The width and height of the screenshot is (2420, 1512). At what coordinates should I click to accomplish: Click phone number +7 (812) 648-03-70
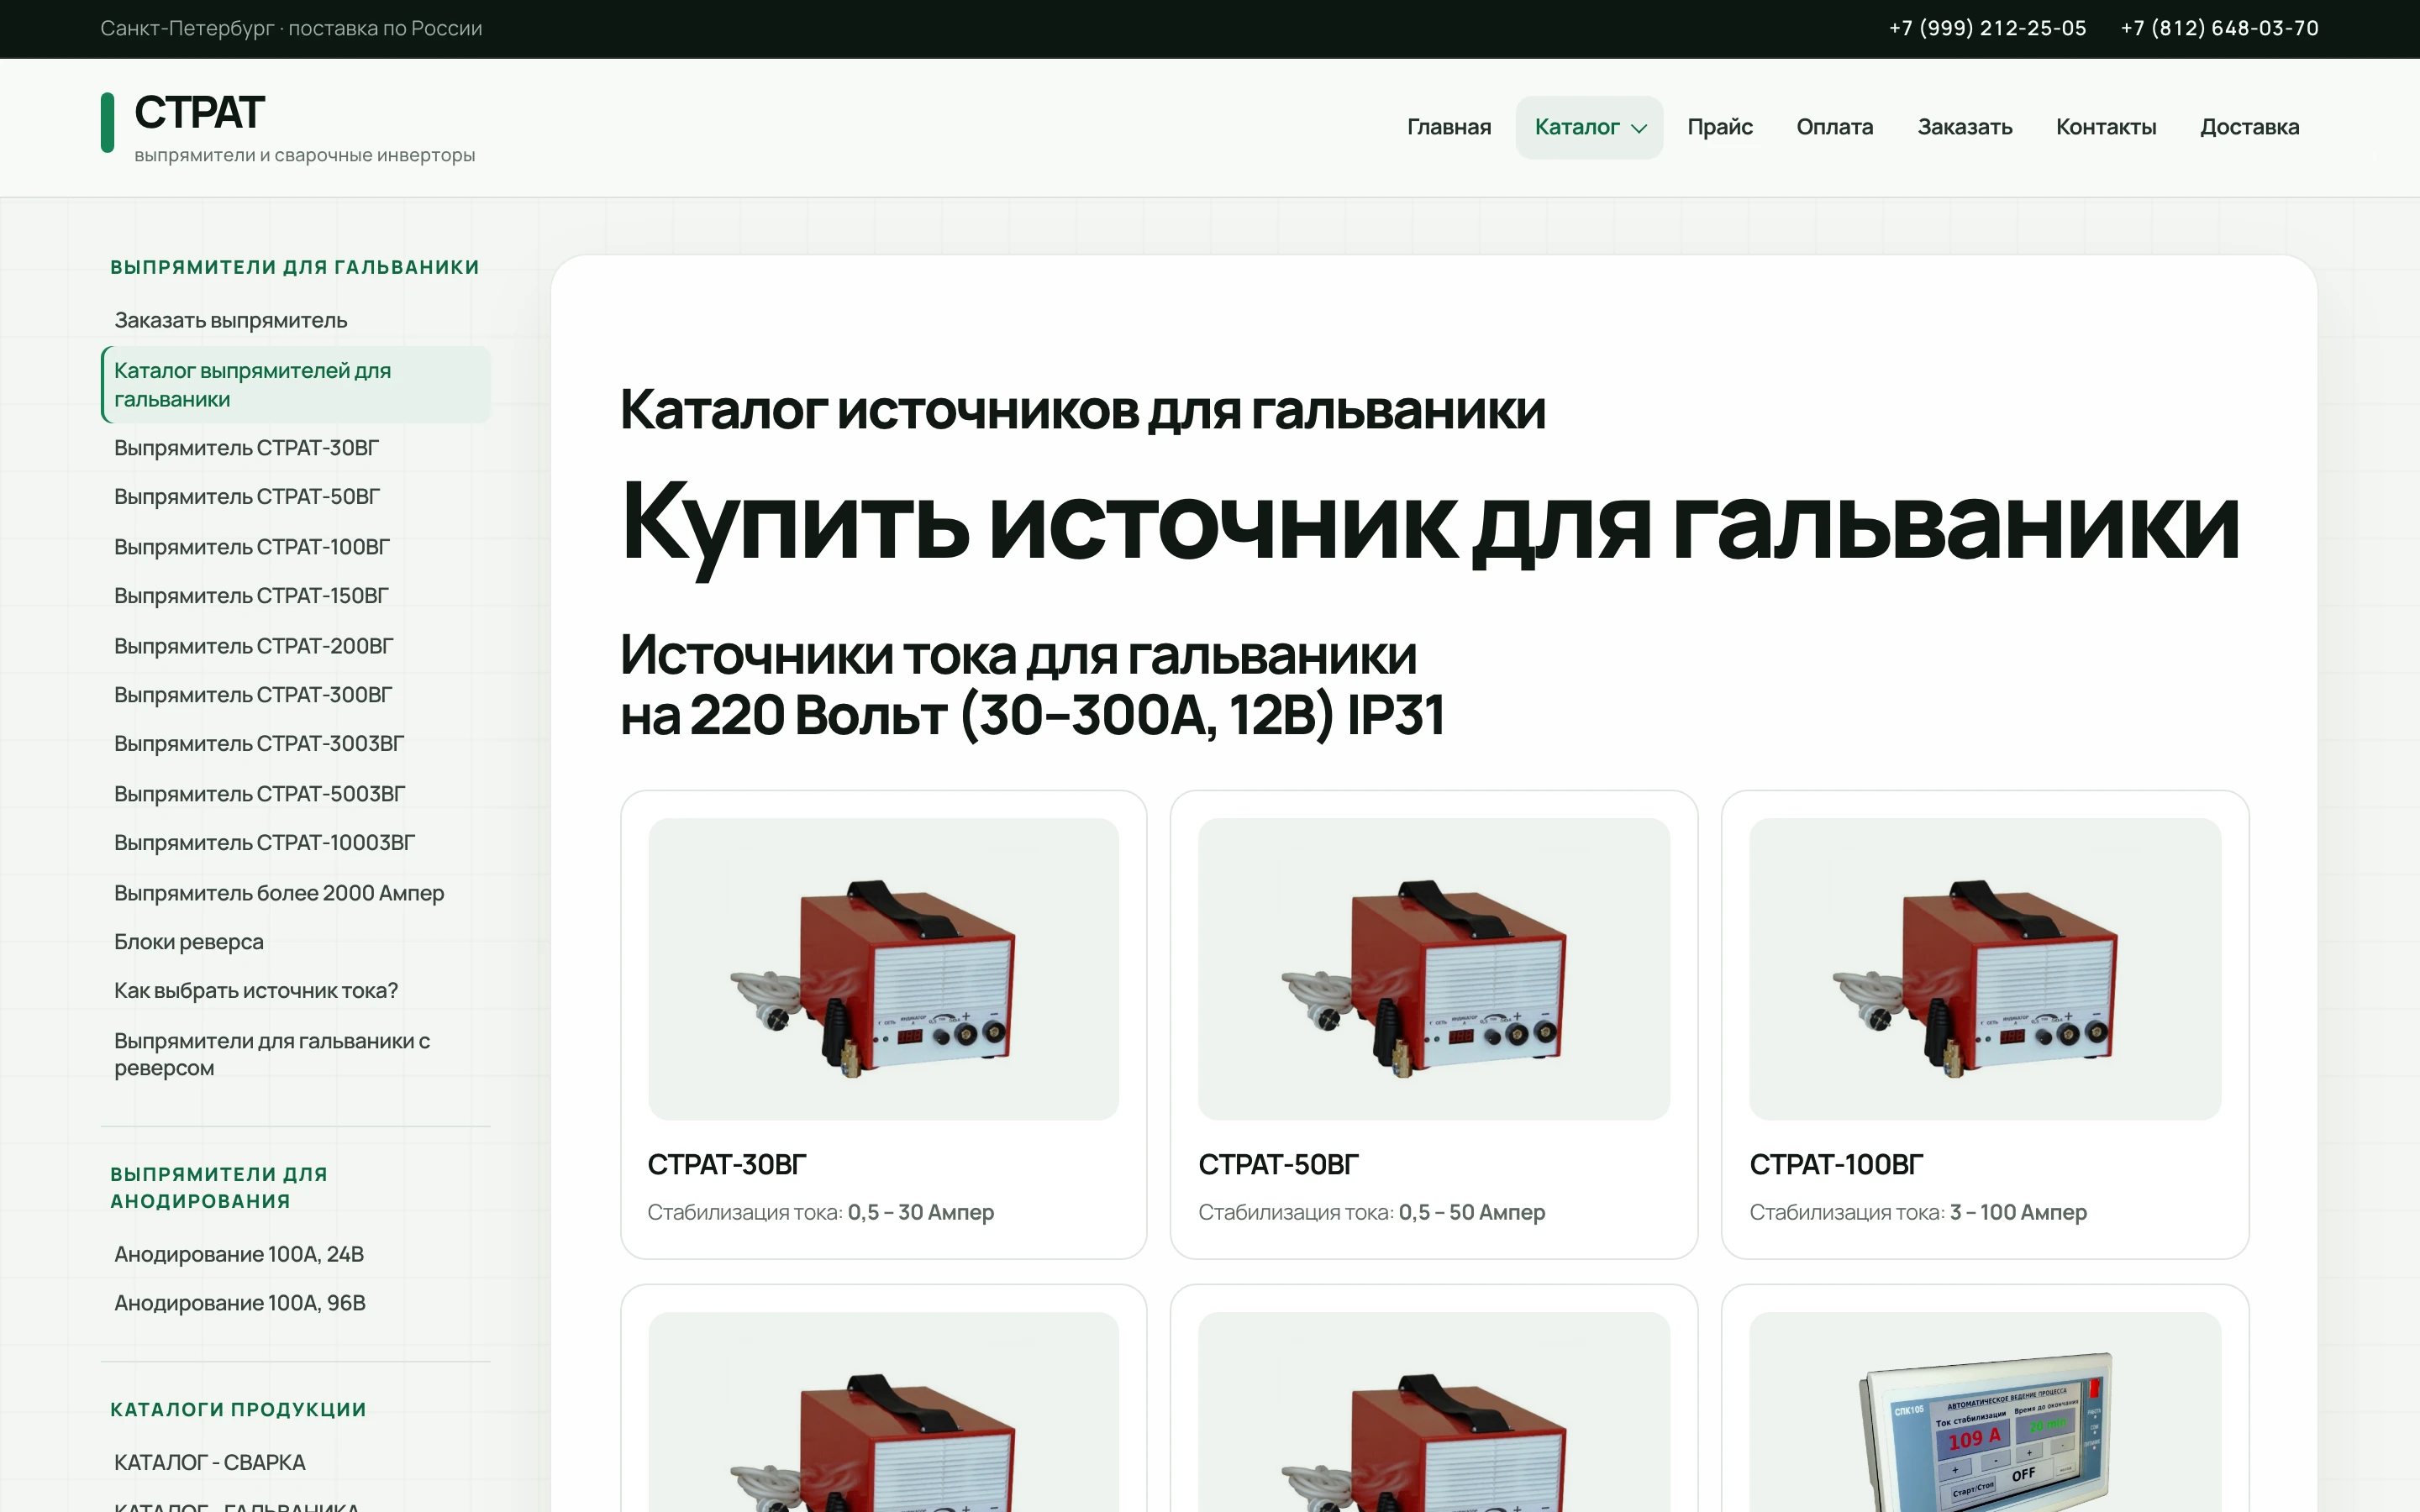pyautogui.click(x=2219, y=28)
